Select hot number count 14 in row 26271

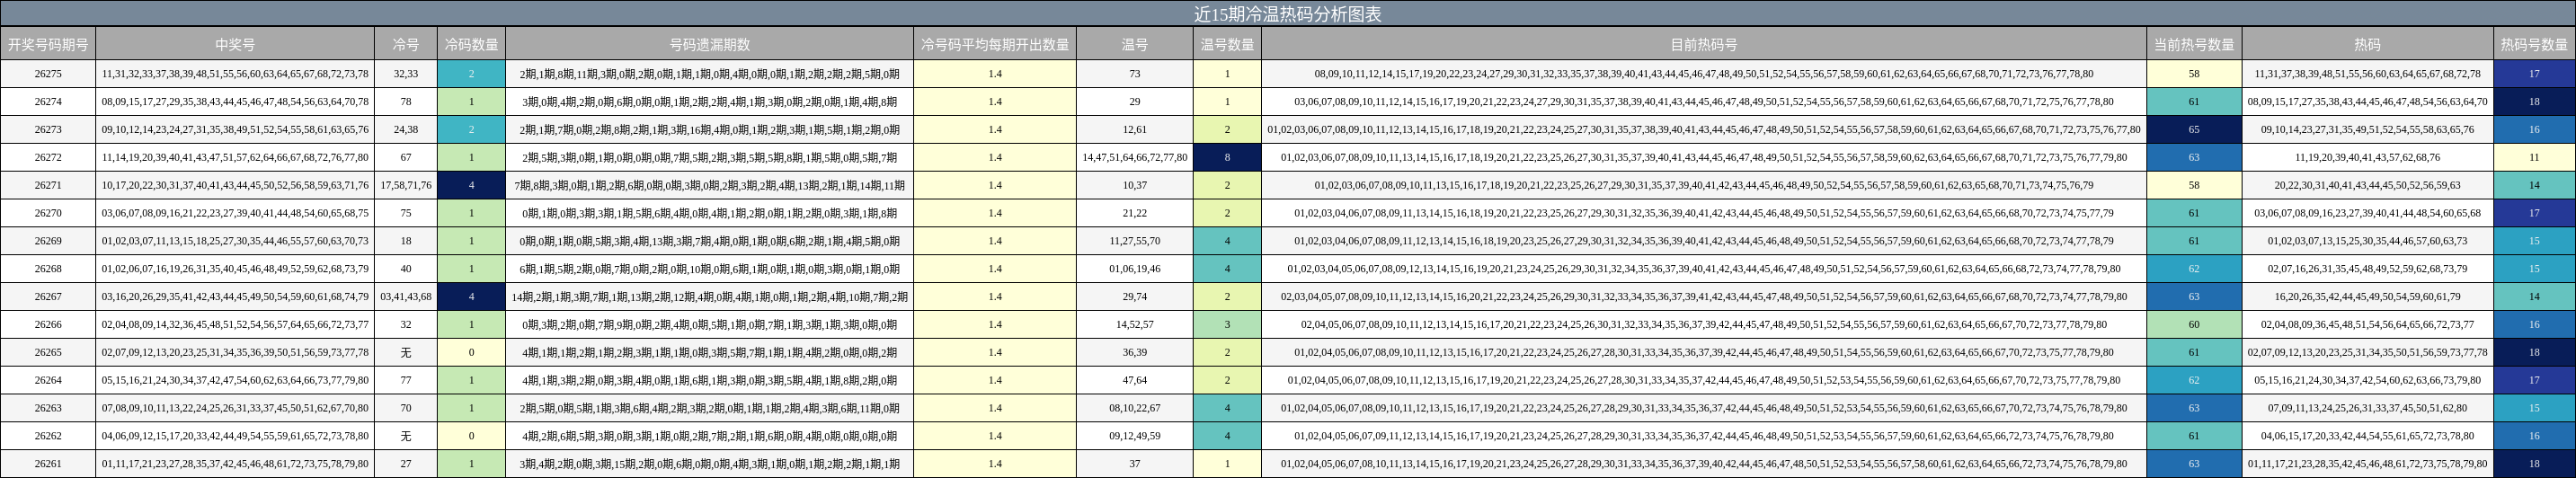2534,186
